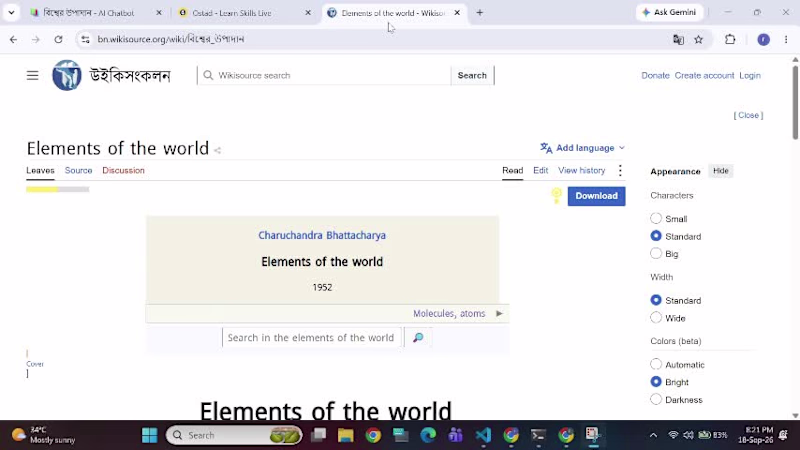Select Darkness color mode
The image size is (800, 450).
(x=656, y=399)
